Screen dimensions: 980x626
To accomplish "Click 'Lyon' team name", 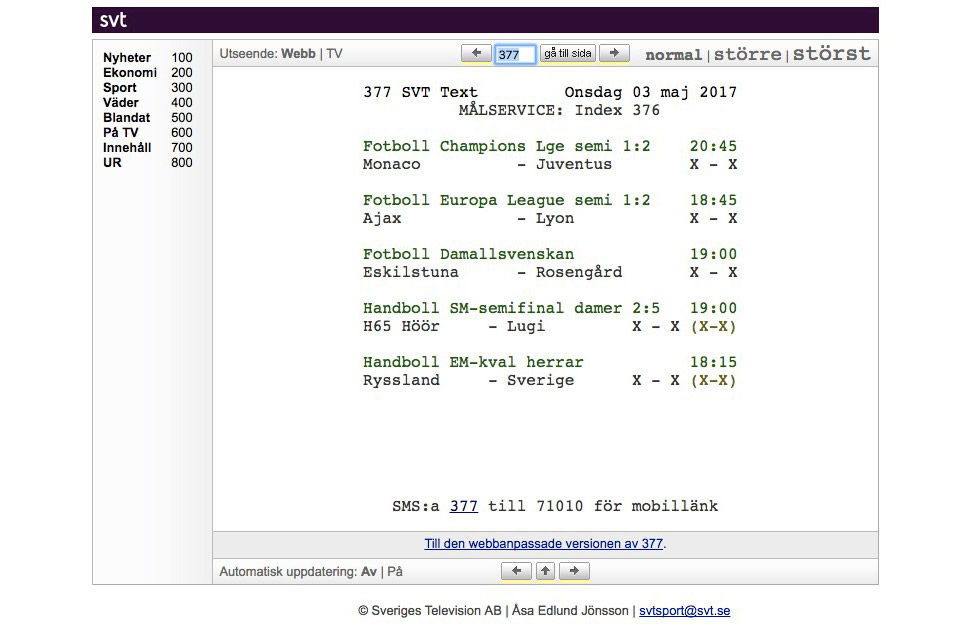I will (555, 219).
